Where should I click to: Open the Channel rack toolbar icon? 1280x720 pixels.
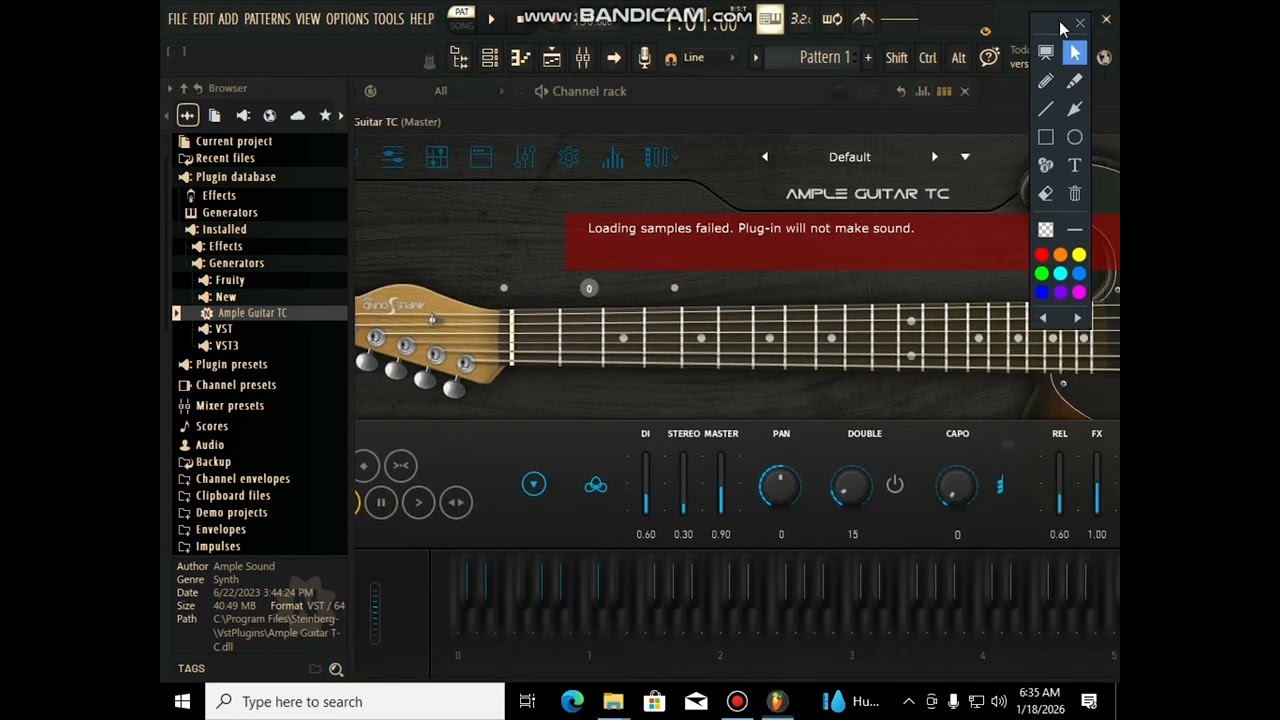coord(490,58)
